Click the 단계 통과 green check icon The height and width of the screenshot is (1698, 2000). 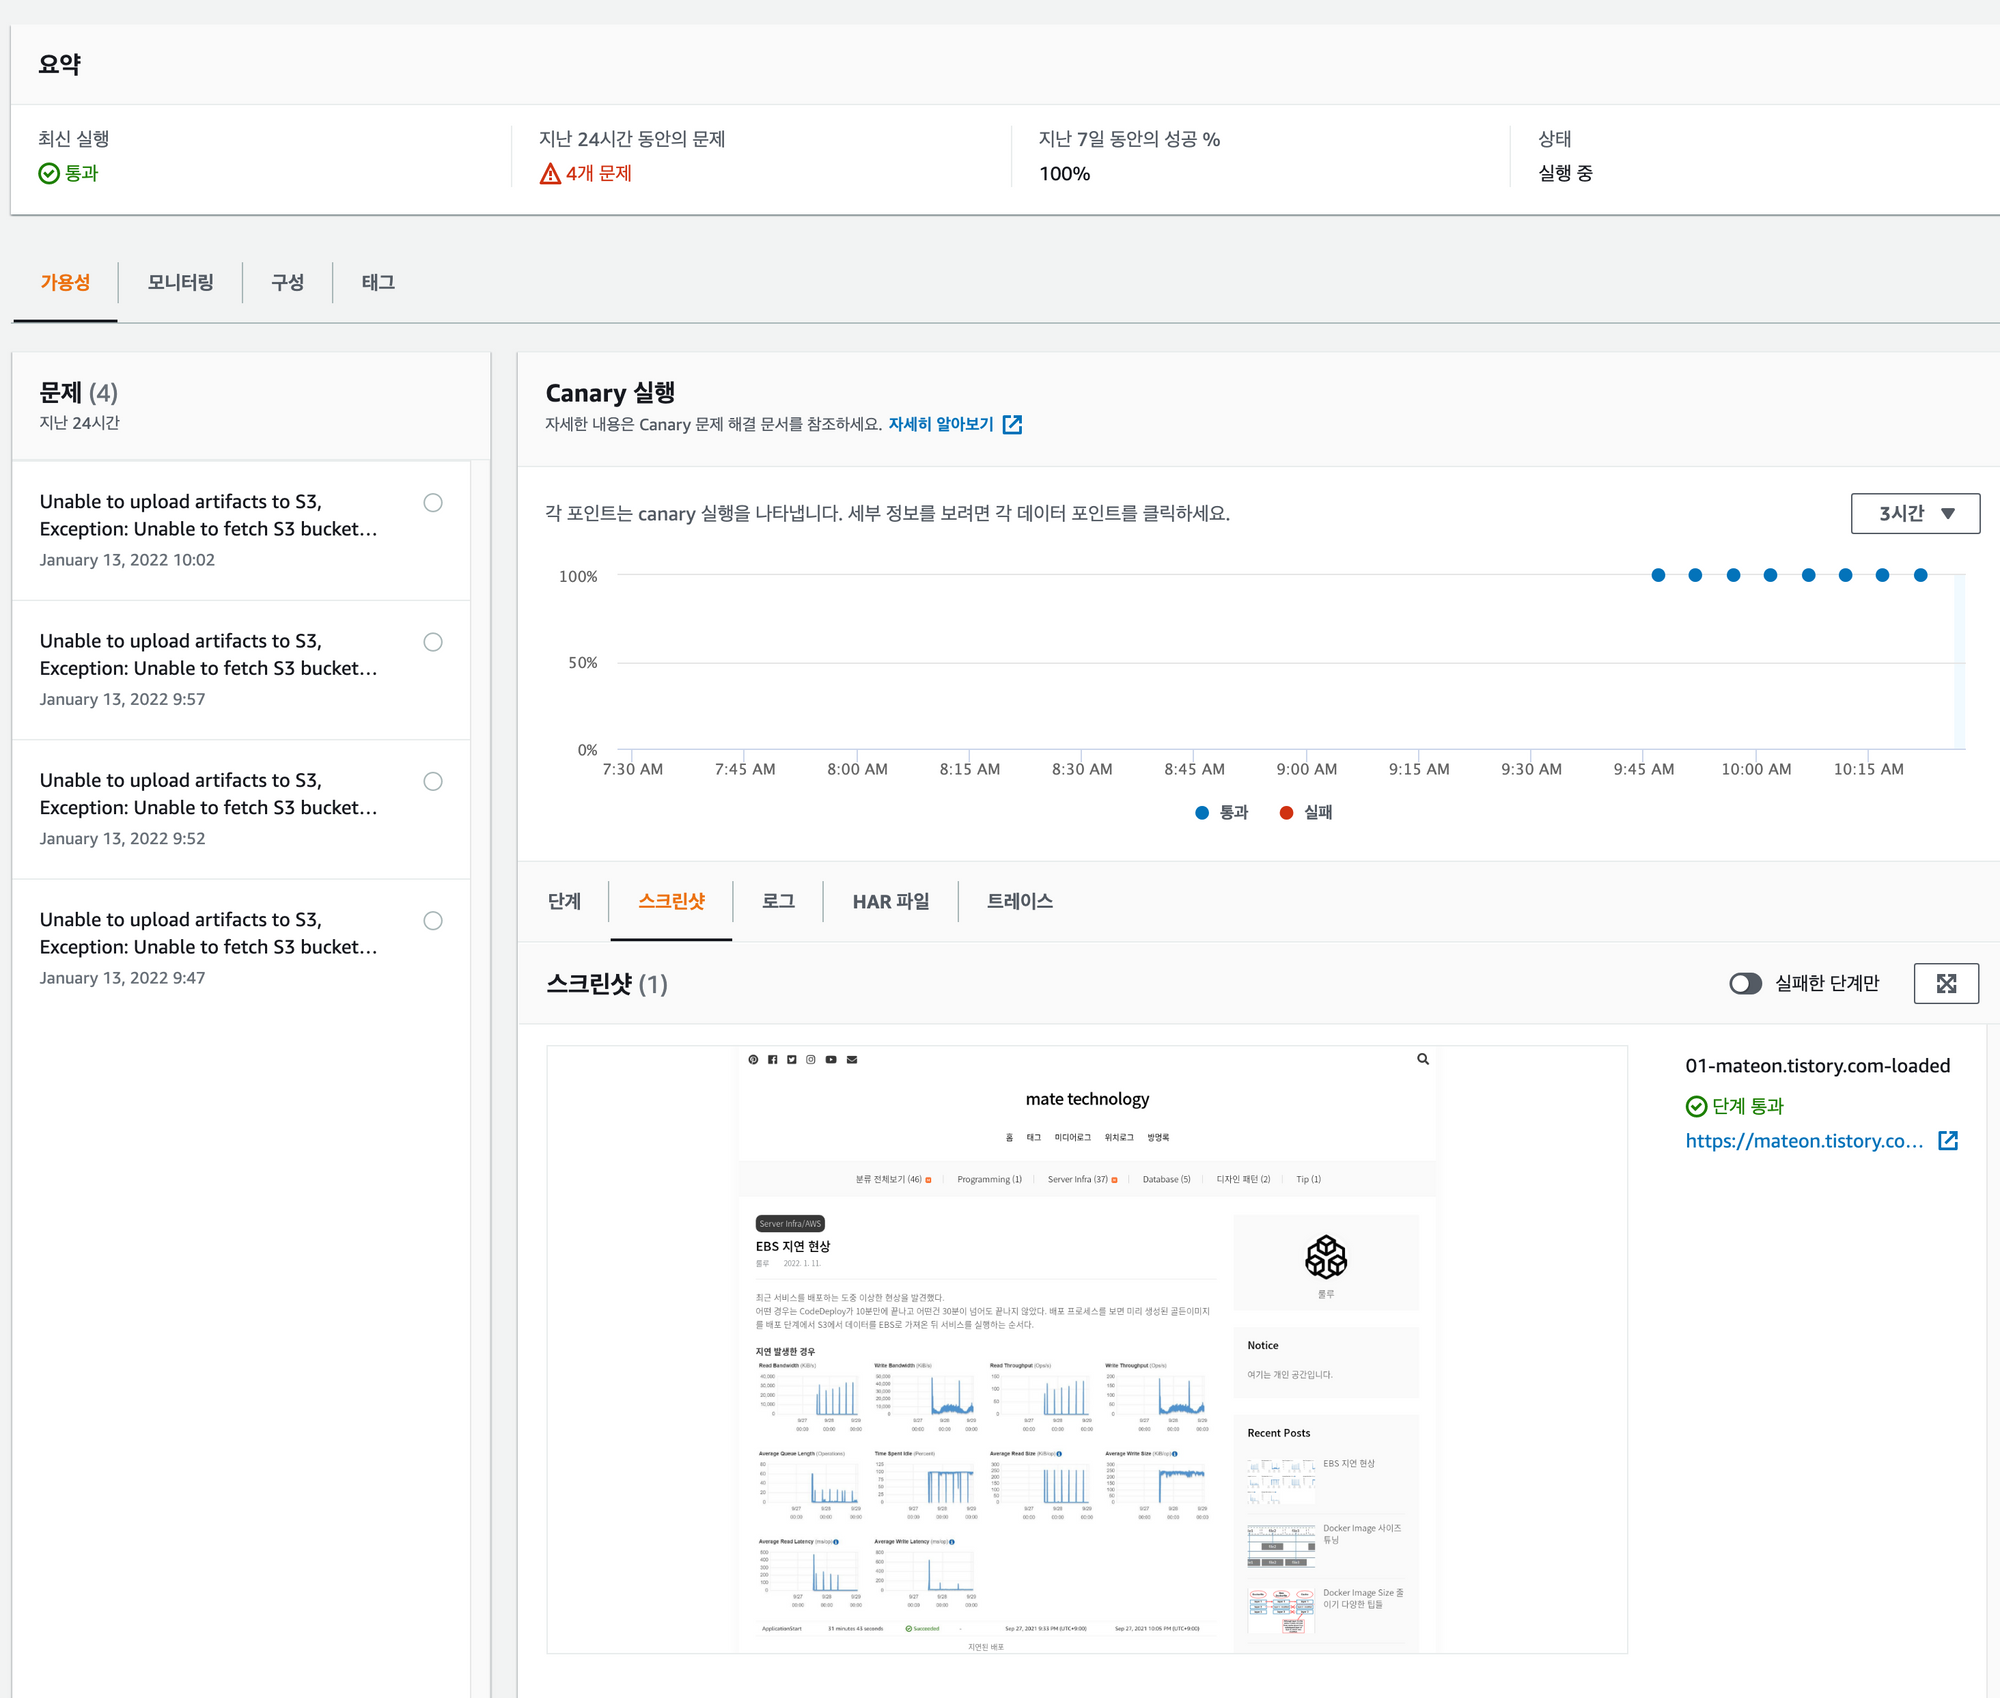tap(1696, 1106)
